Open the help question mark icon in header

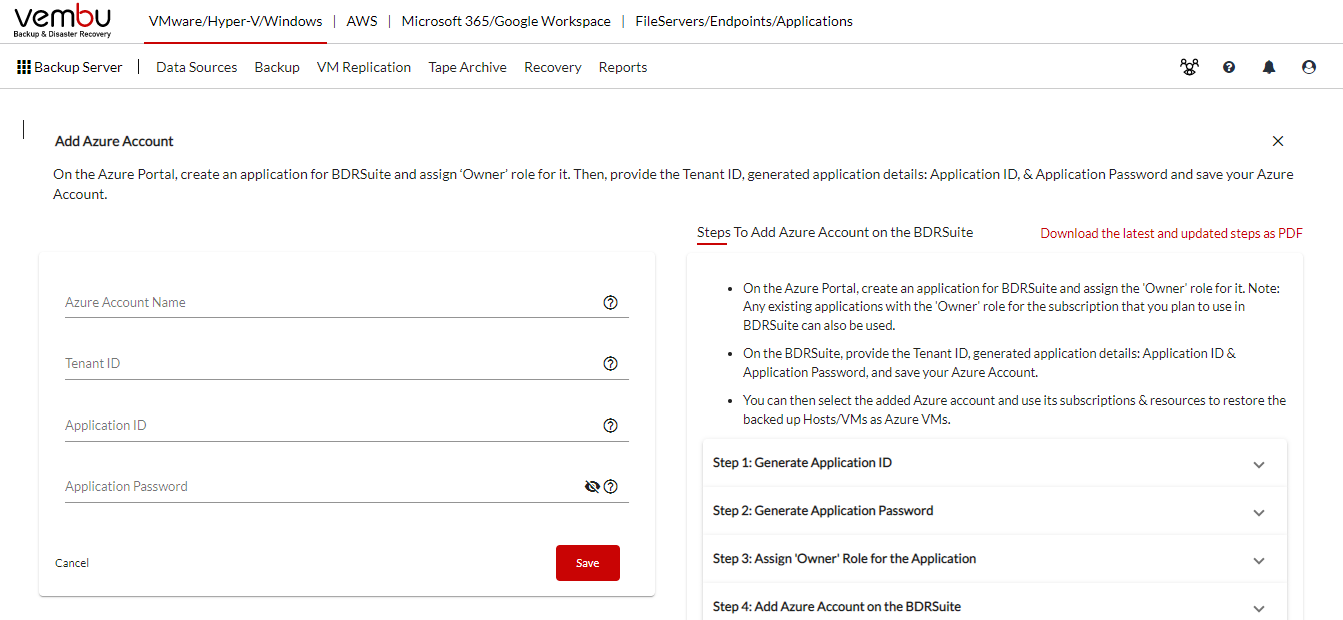tap(1229, 67)
